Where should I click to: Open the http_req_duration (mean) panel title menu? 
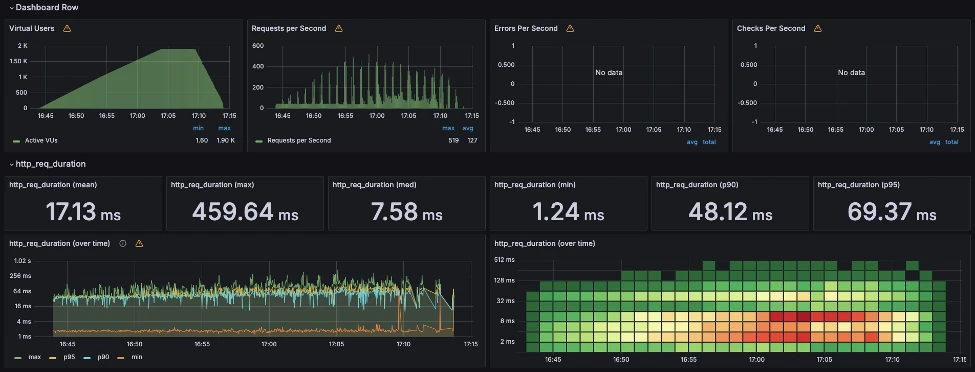click(53, 184)
